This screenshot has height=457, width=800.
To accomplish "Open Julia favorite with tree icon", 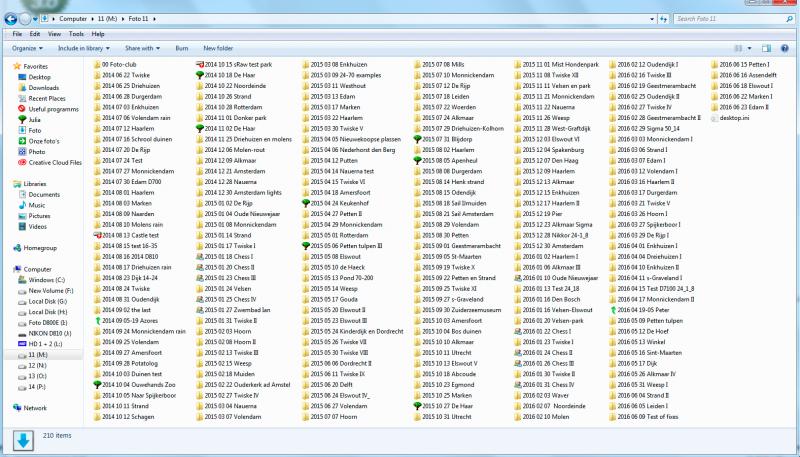I will coord(34,120).
